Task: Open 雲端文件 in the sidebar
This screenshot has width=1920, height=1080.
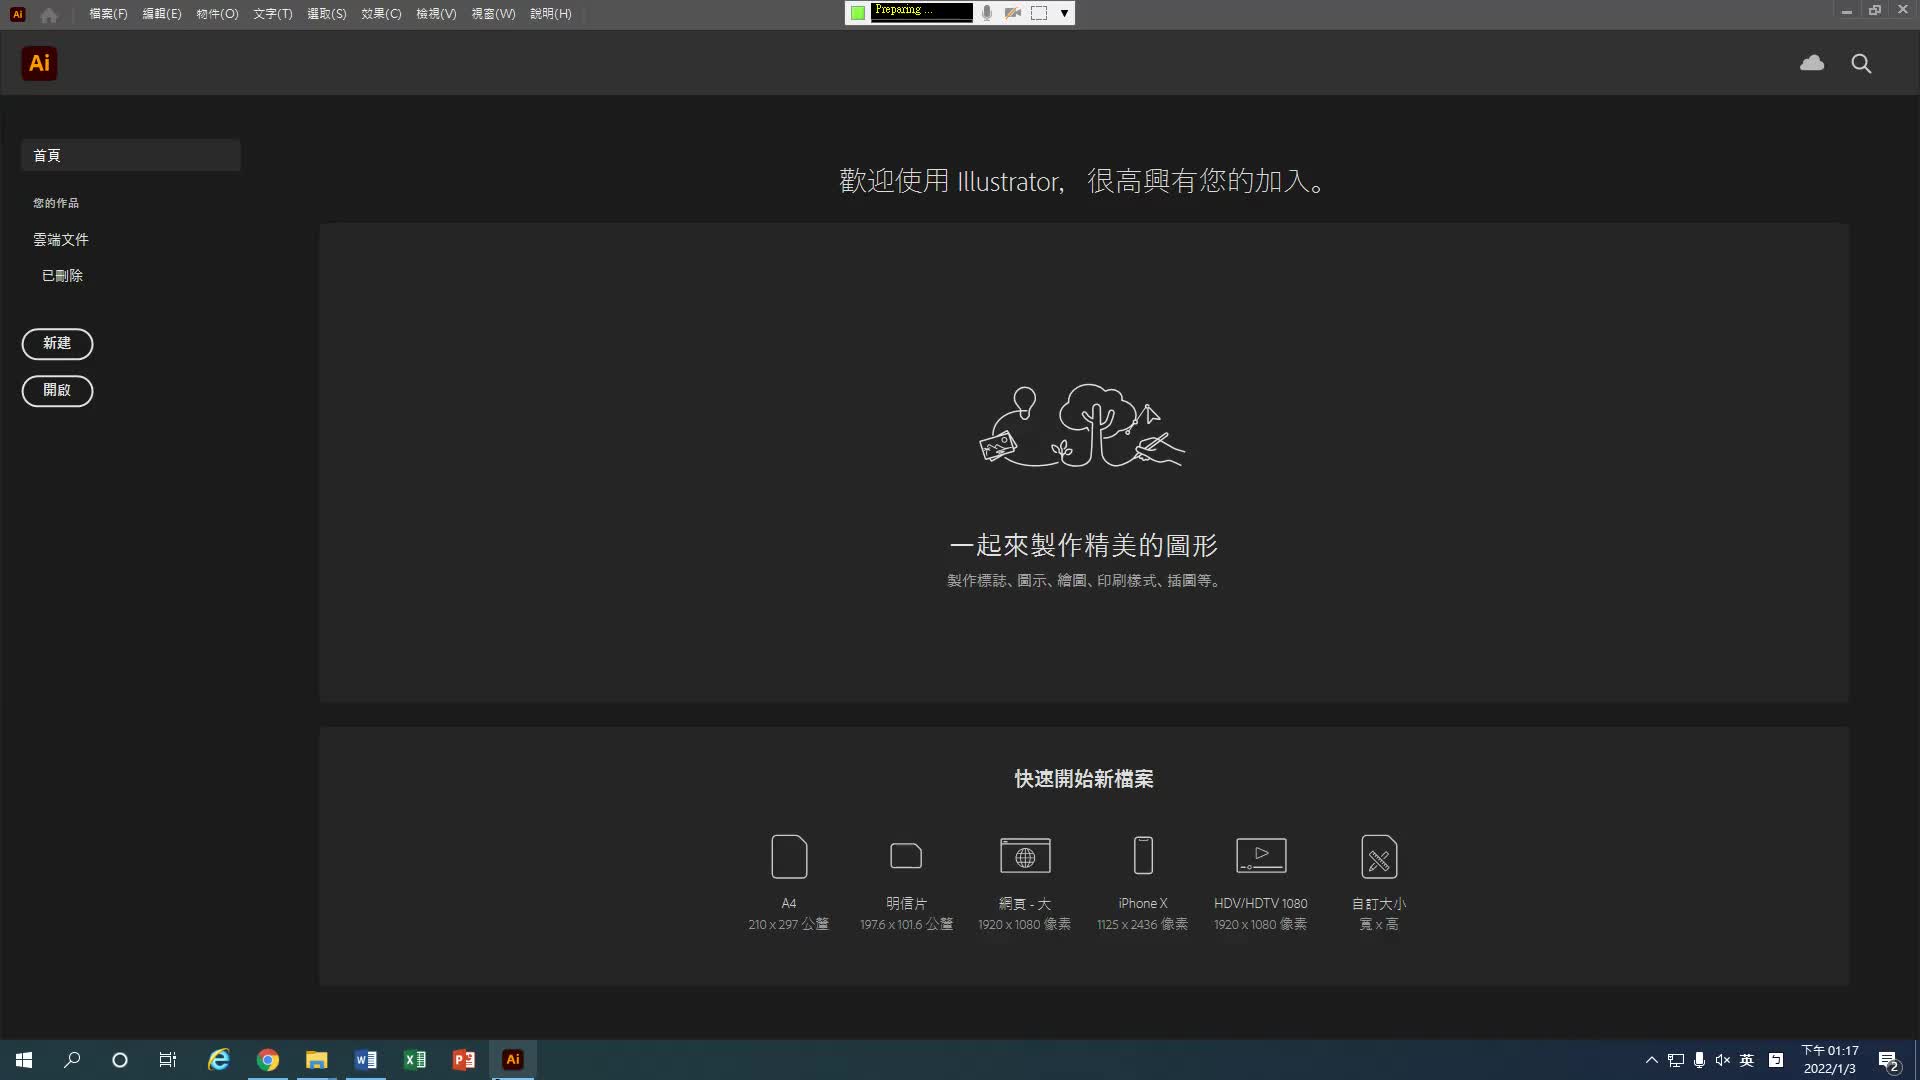Action: [x=61, y=240]
